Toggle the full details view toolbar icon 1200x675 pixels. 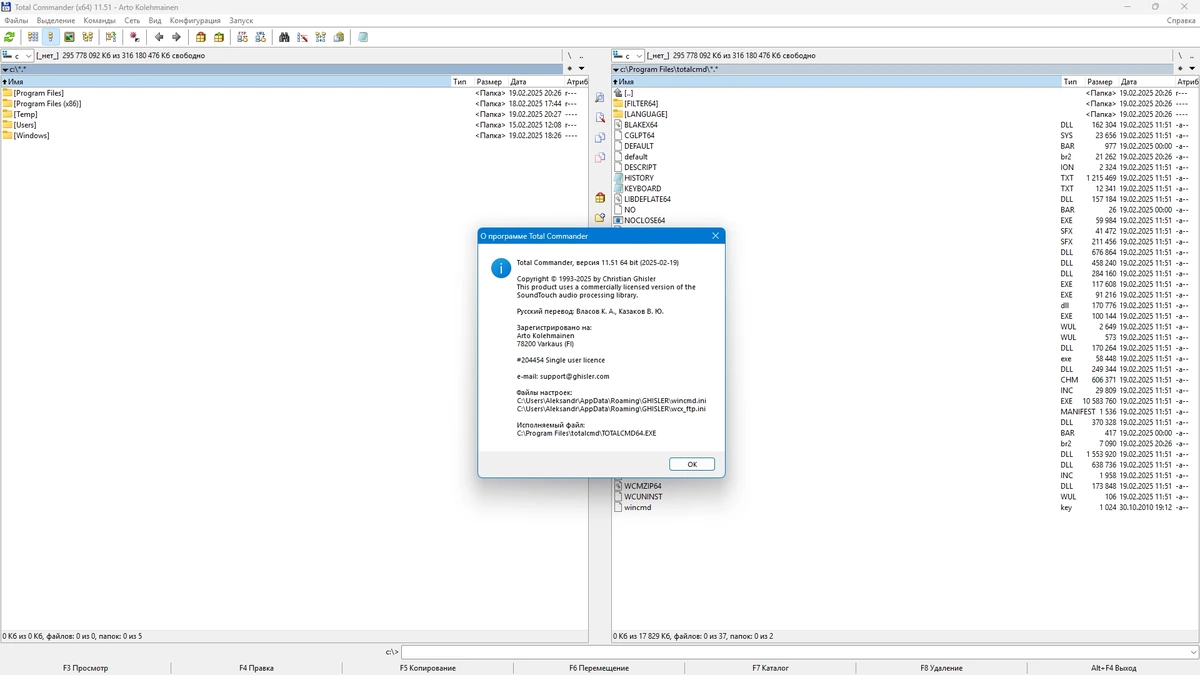(x=50, y=37)
